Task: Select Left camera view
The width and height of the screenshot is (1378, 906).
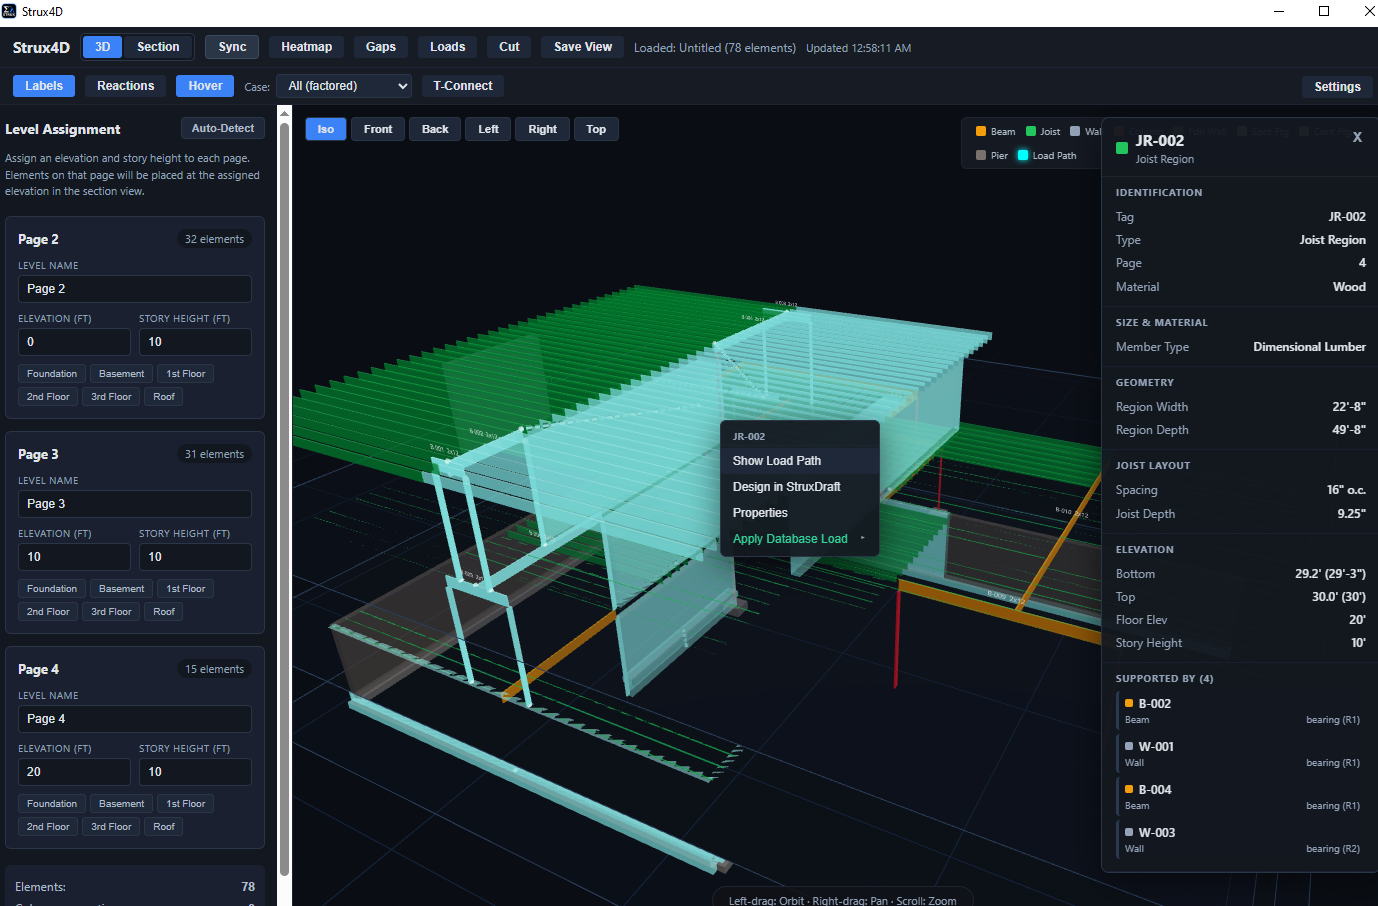Action: [488, 129]
